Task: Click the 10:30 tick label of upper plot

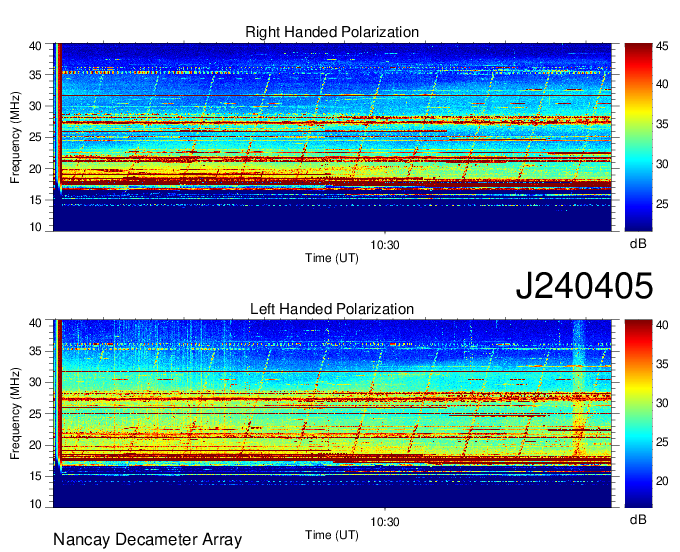Action: 385,245
